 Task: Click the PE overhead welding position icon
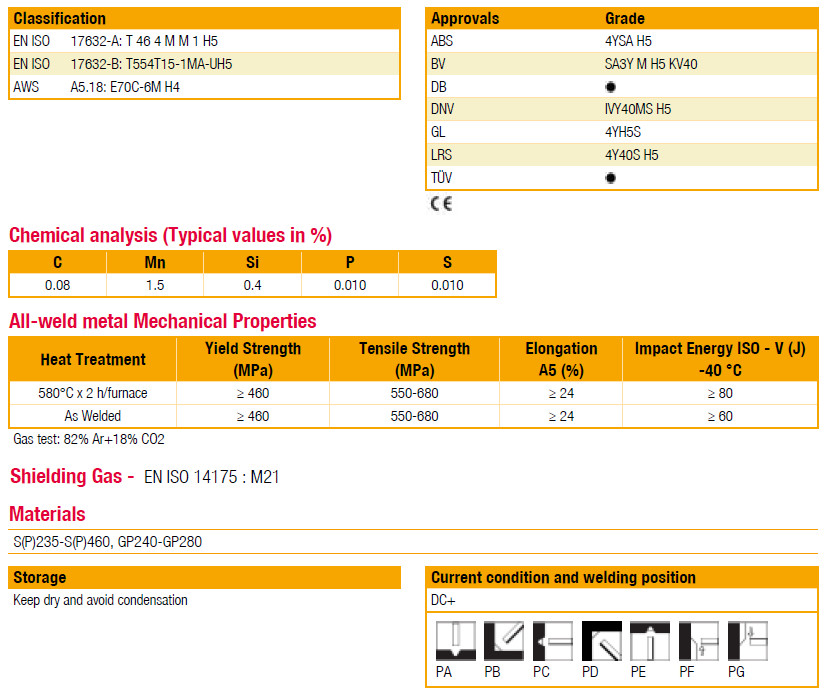pyautogui.click(x=650, y=641)
